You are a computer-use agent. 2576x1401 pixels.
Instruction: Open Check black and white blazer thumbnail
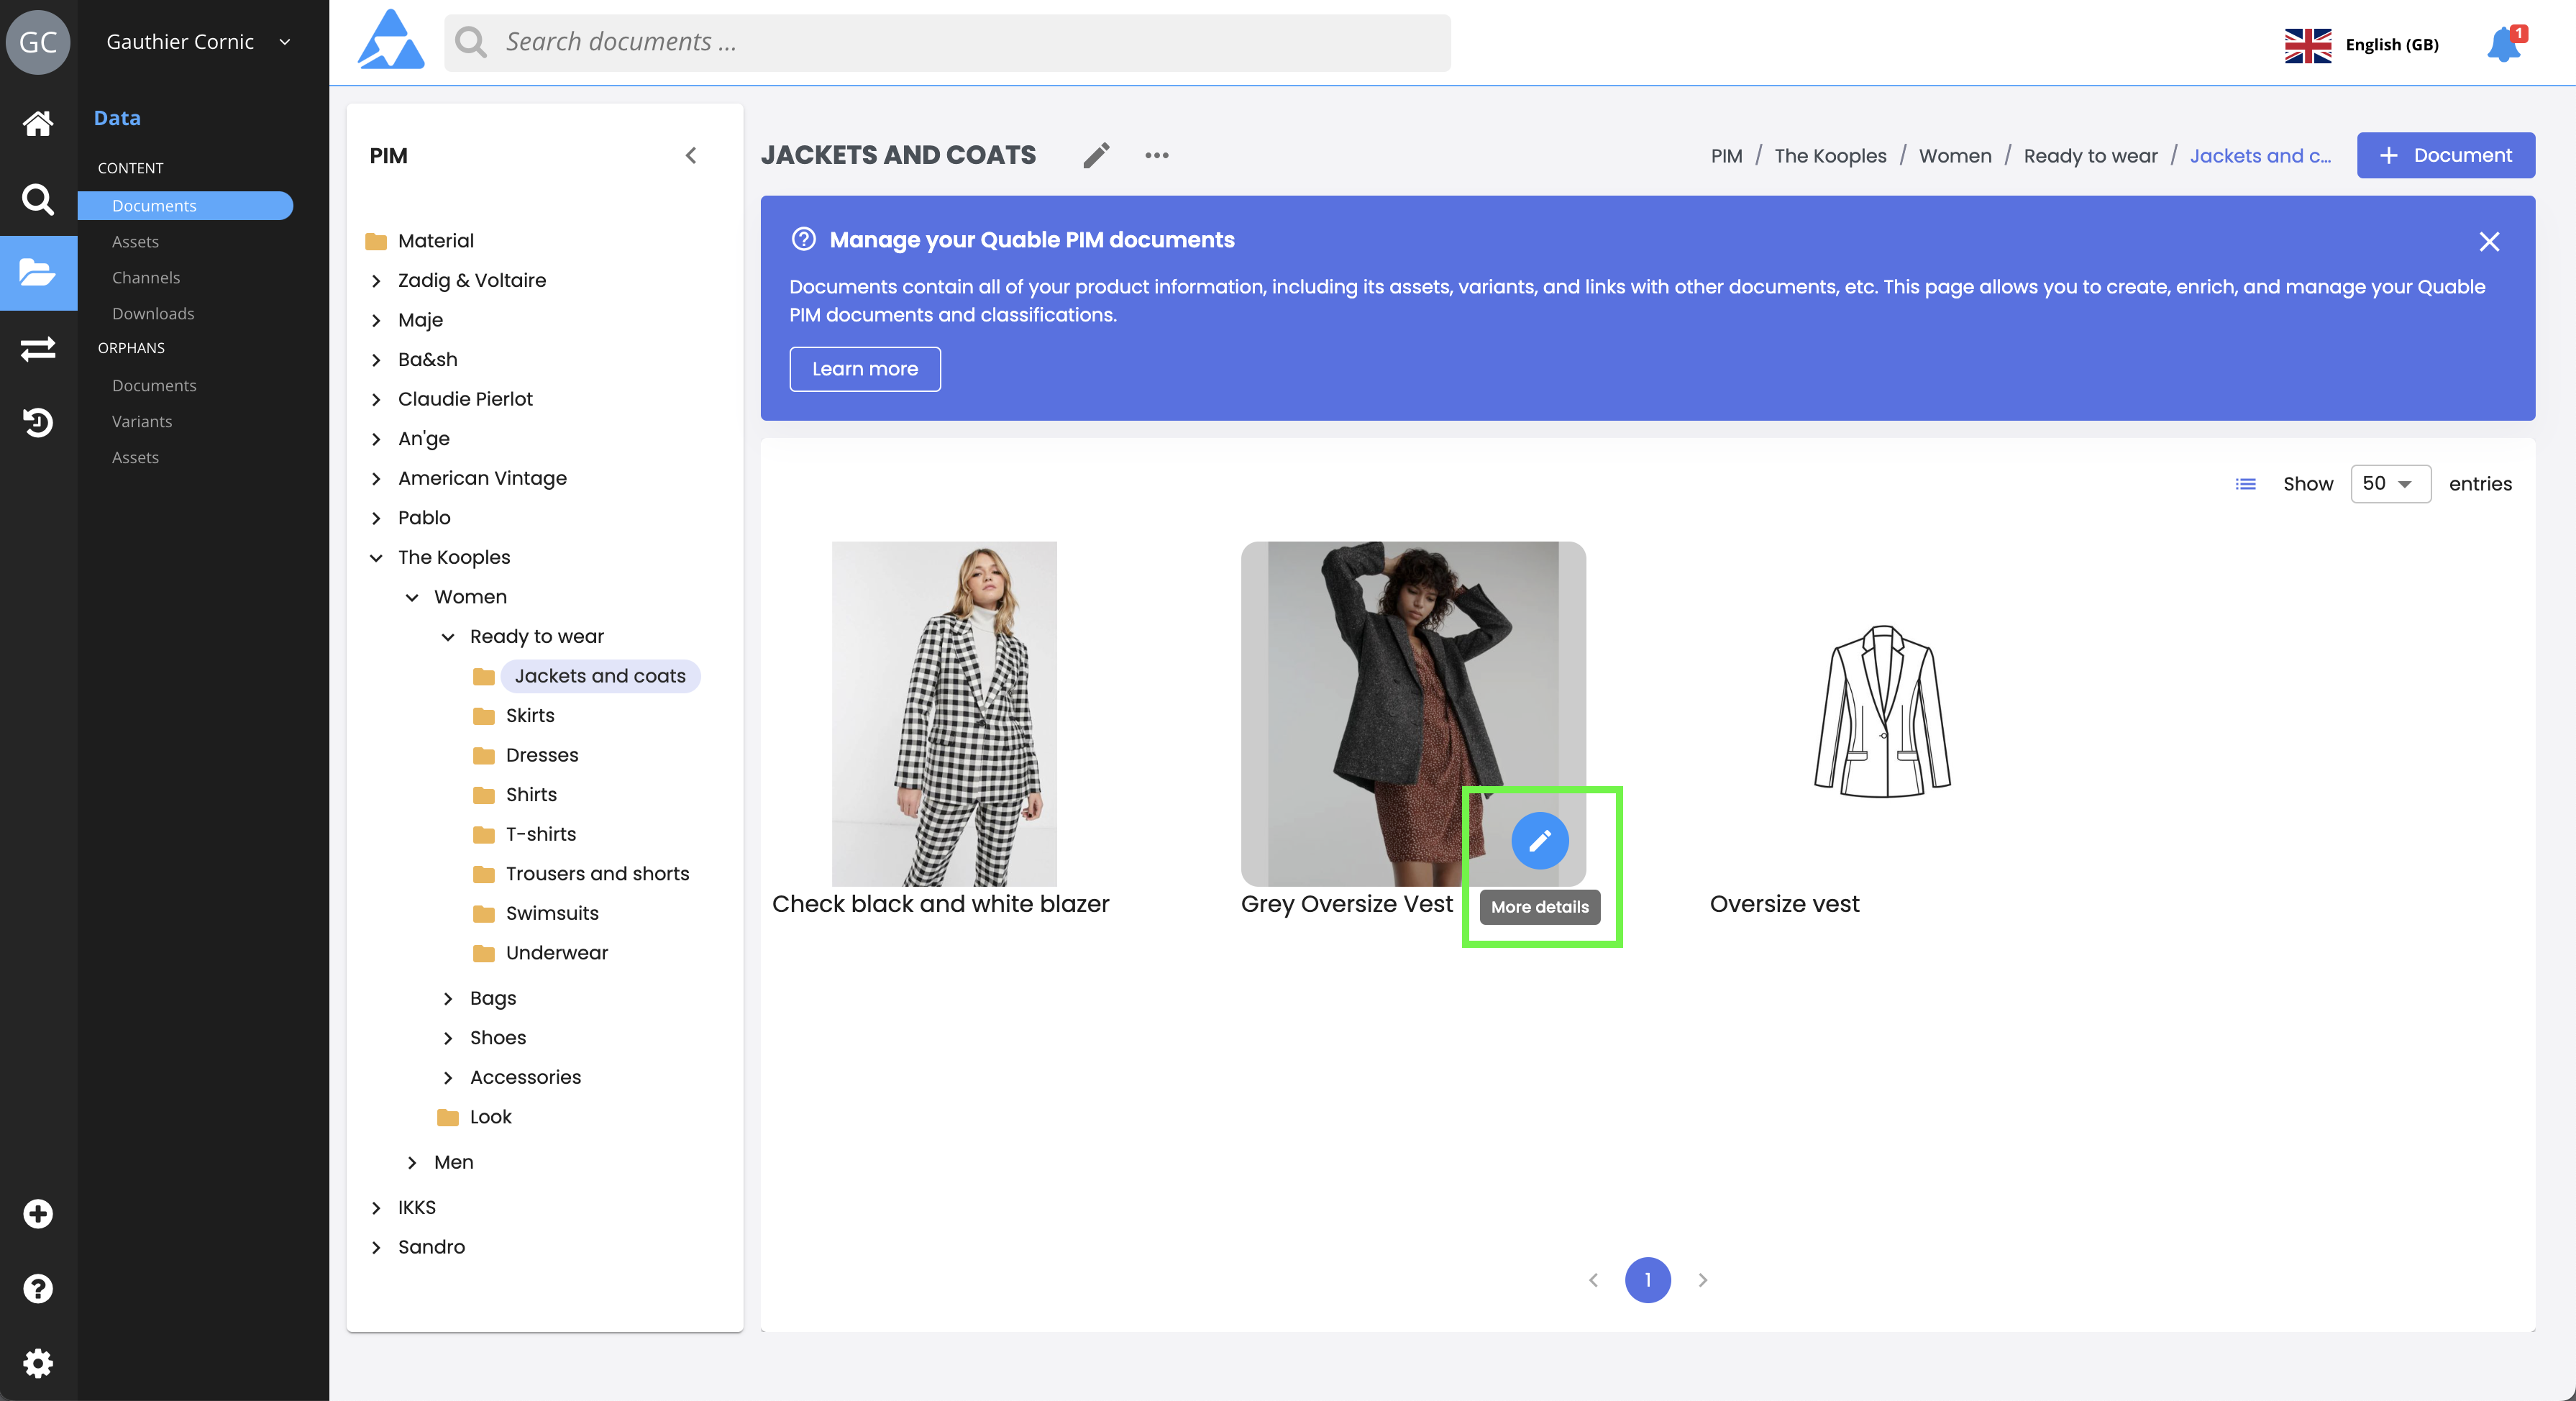(943, 713)
